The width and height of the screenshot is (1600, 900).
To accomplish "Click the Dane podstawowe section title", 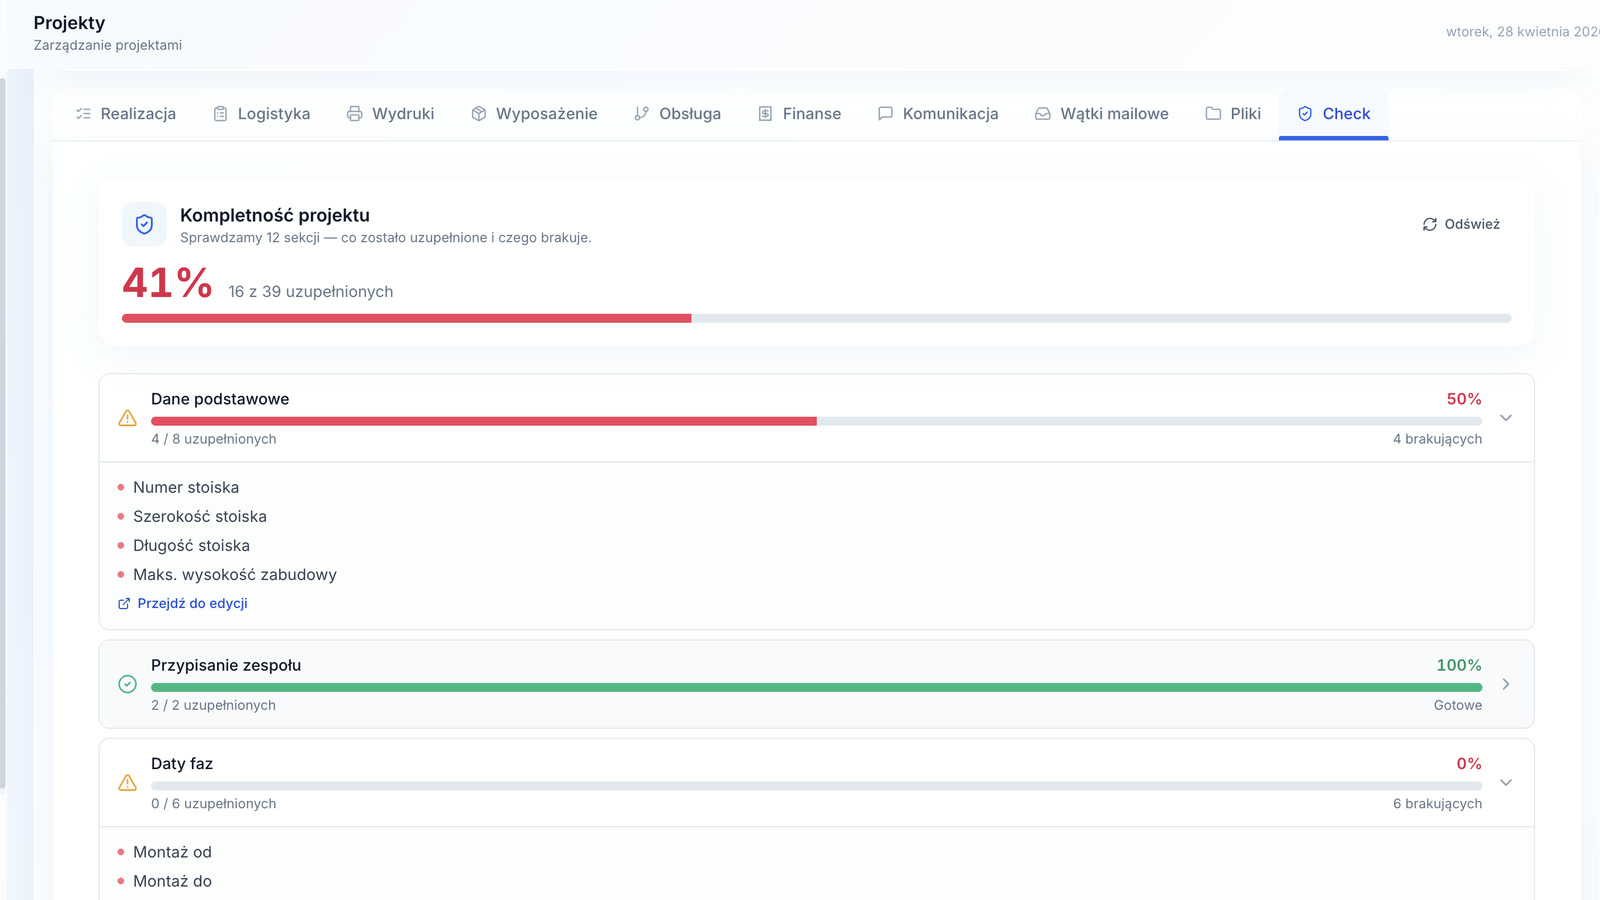I will tap(220, 399).
